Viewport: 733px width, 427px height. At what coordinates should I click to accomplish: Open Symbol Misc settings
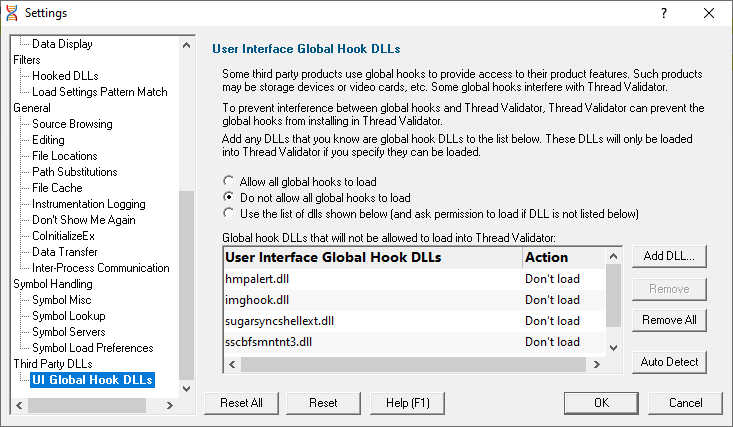coord(61,300)
